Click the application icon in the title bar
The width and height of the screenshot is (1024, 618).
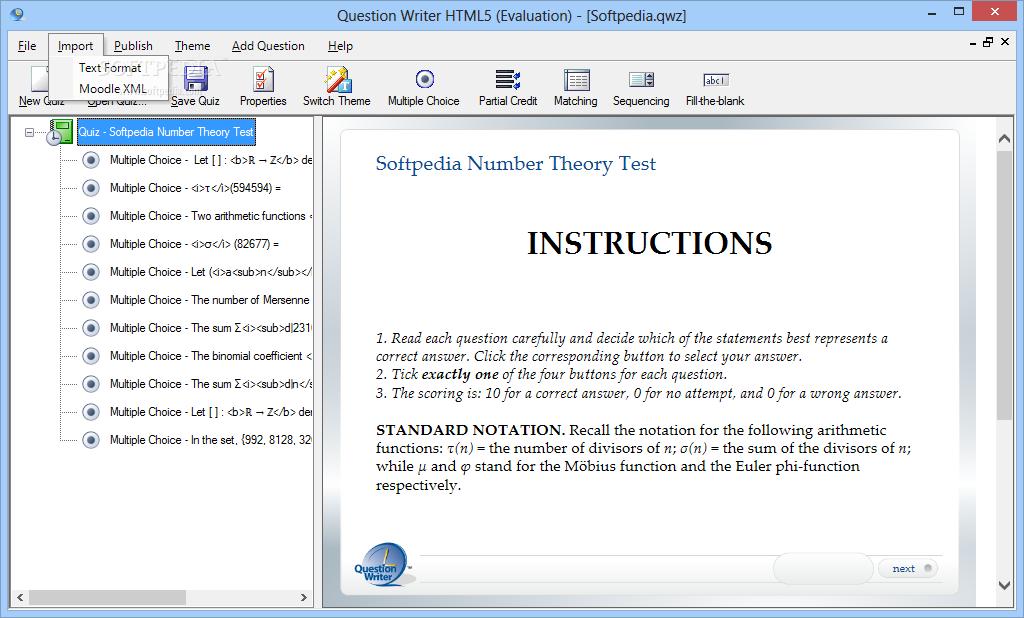[17, 14]
